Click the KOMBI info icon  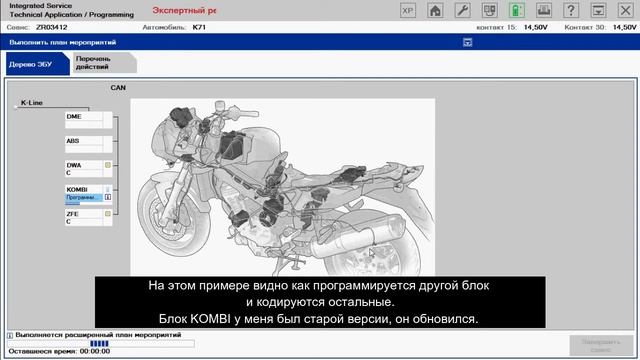108,197
